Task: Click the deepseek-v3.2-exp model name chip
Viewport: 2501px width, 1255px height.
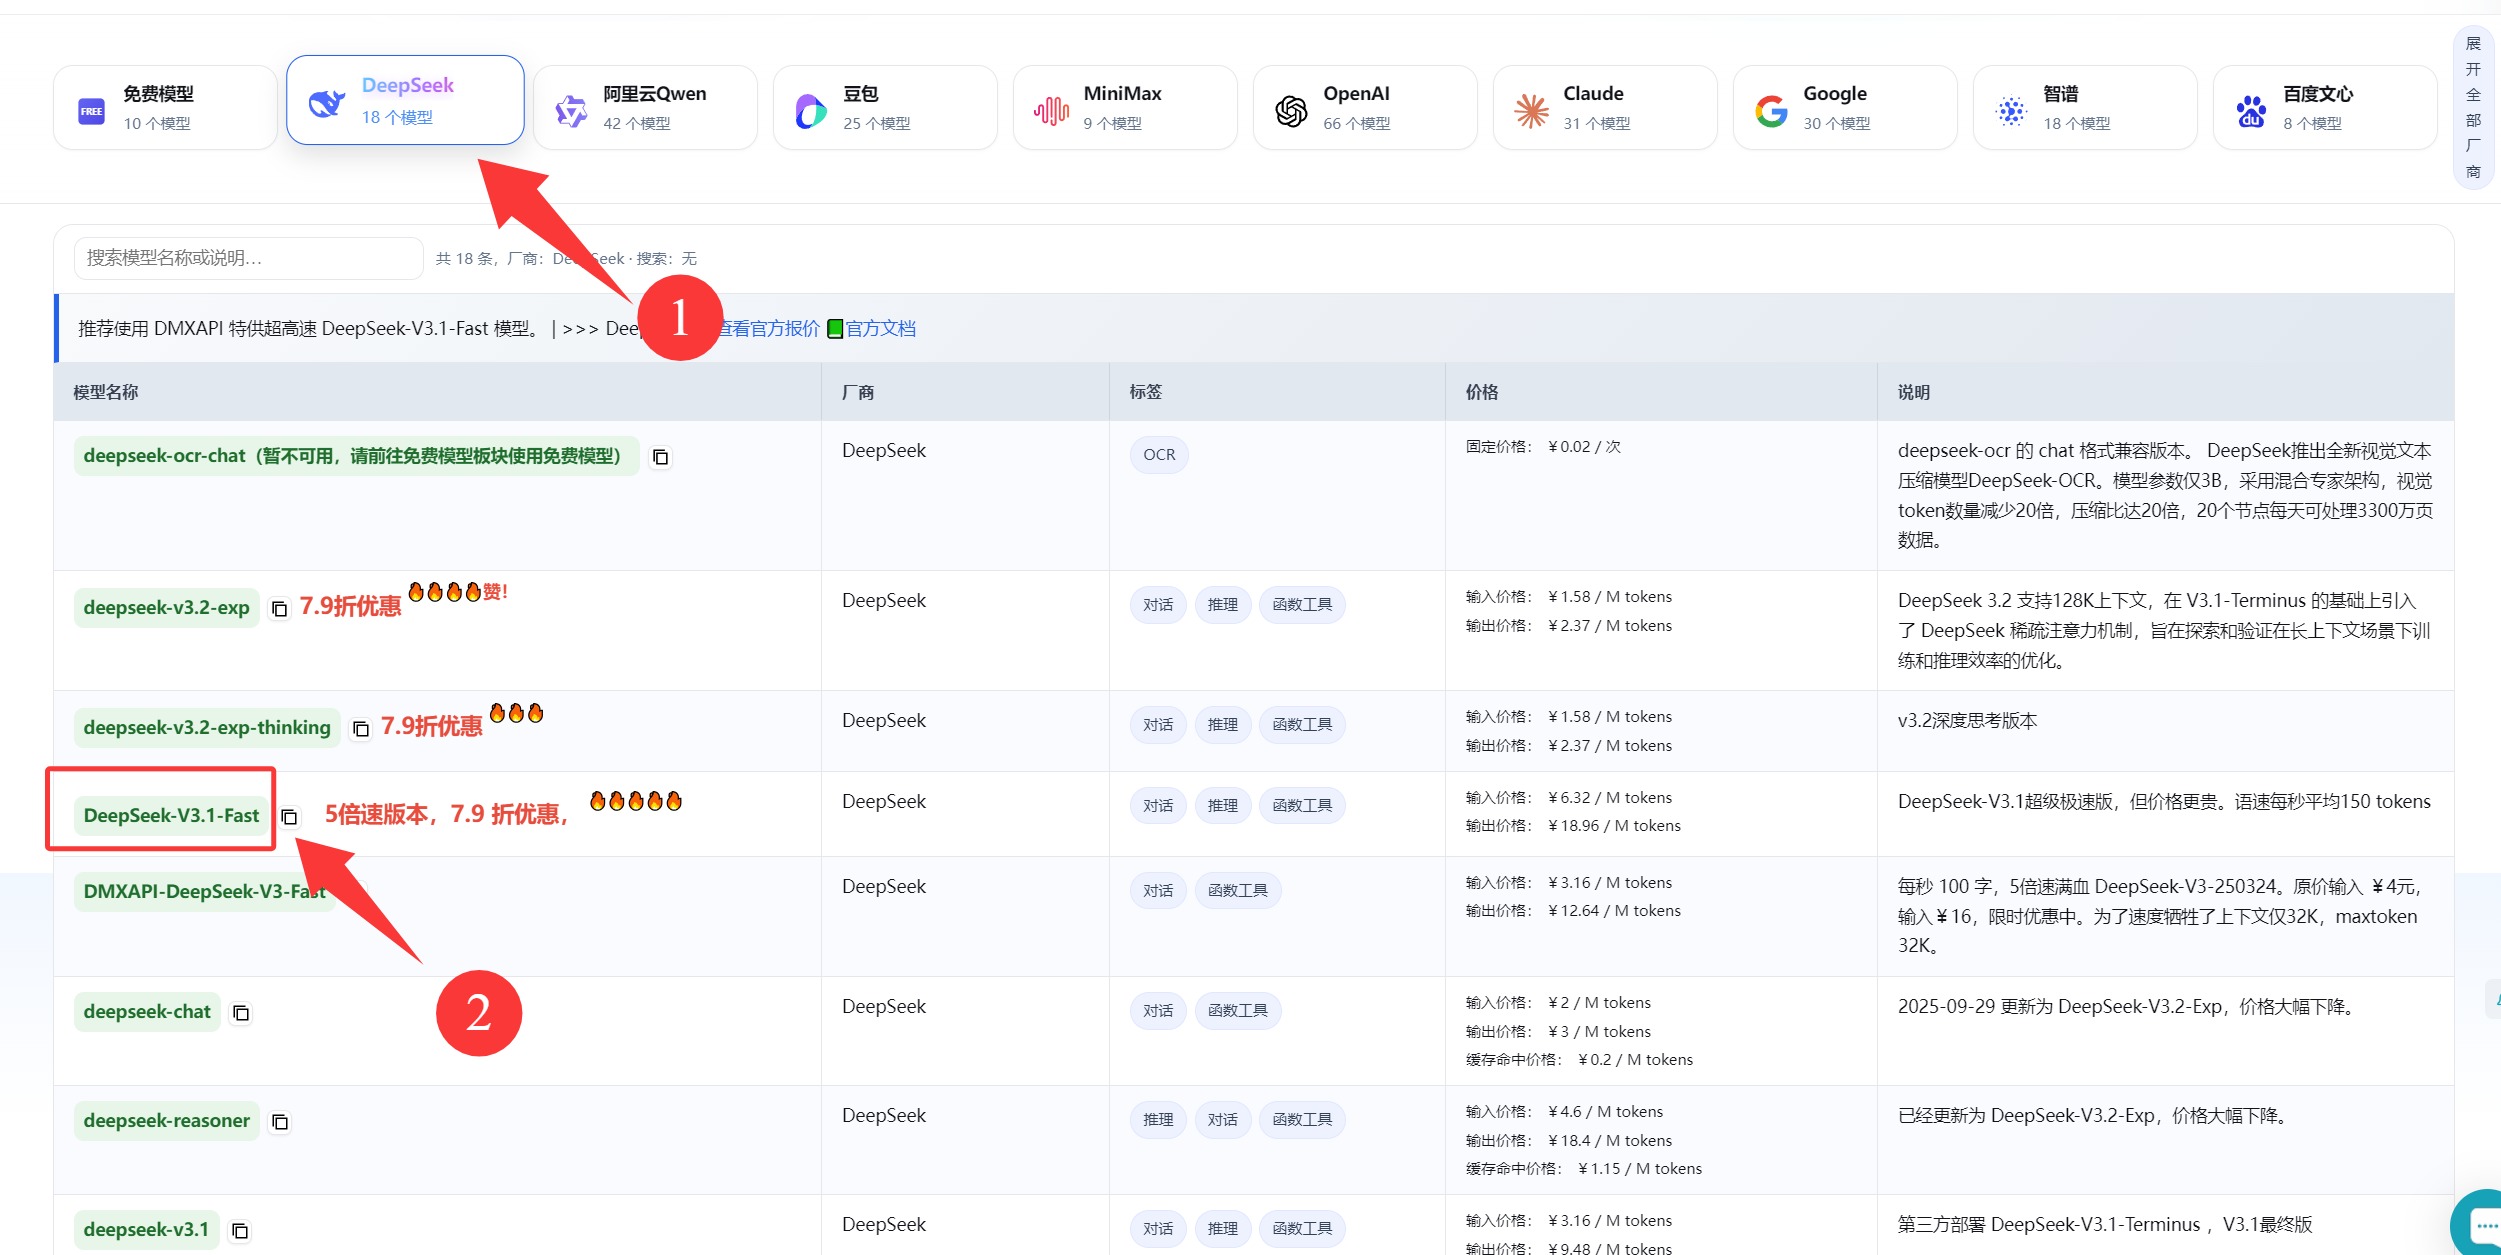Action: 167,608
